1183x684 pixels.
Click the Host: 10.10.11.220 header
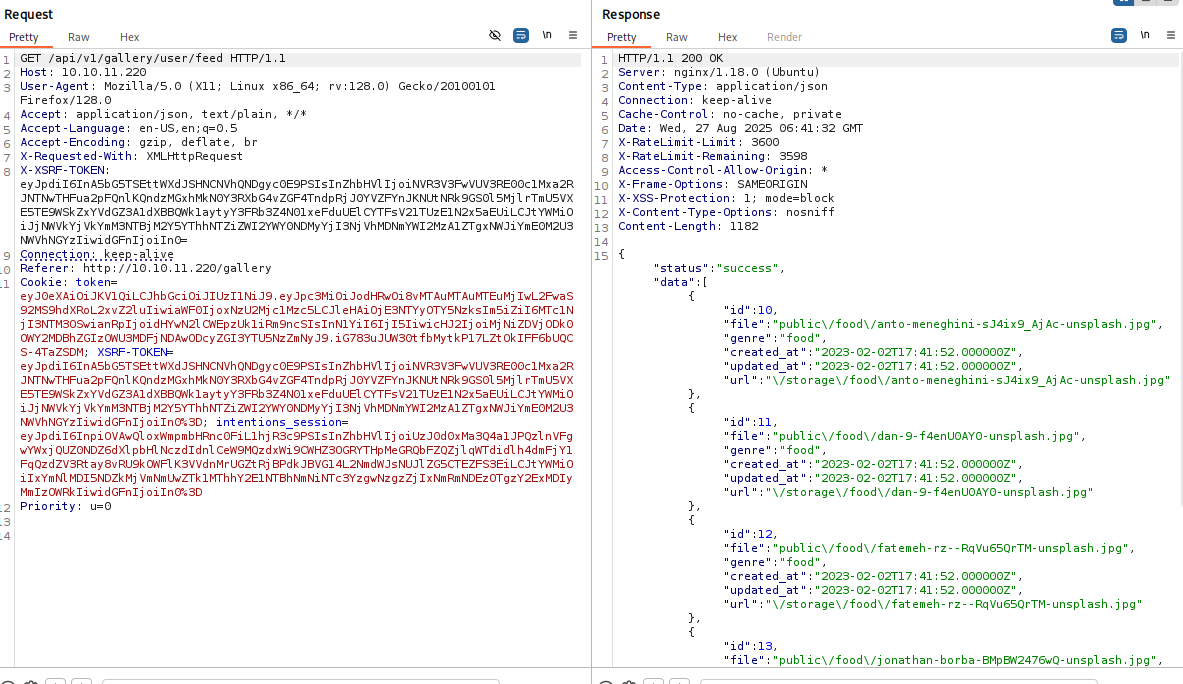click(83, 72)
